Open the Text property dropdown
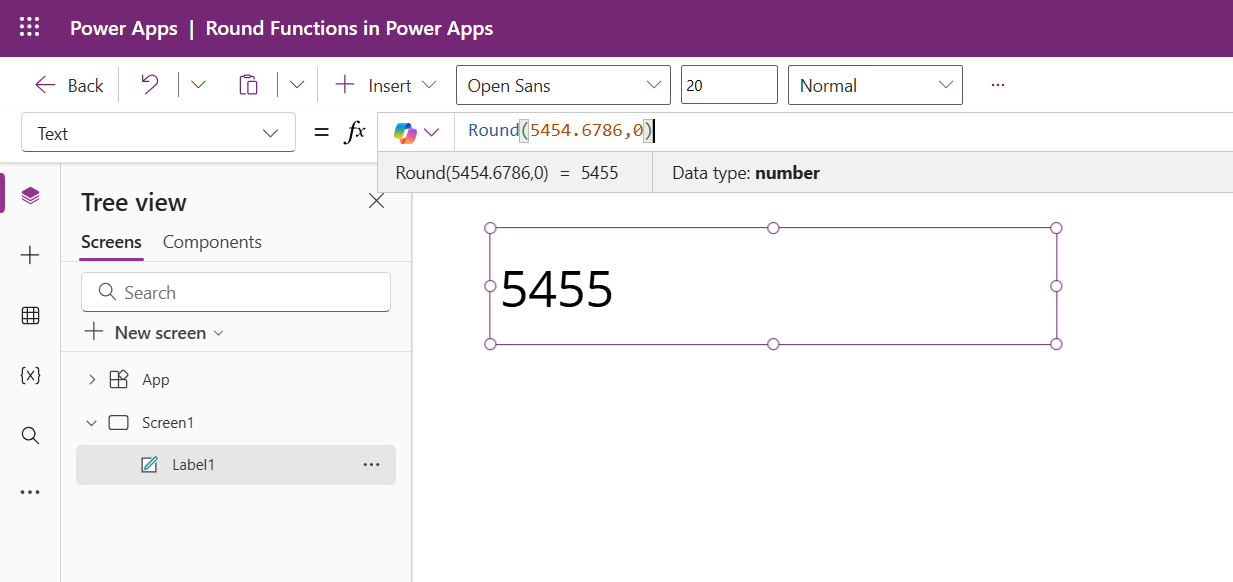The image size is (1233, 582). [157, 132]
